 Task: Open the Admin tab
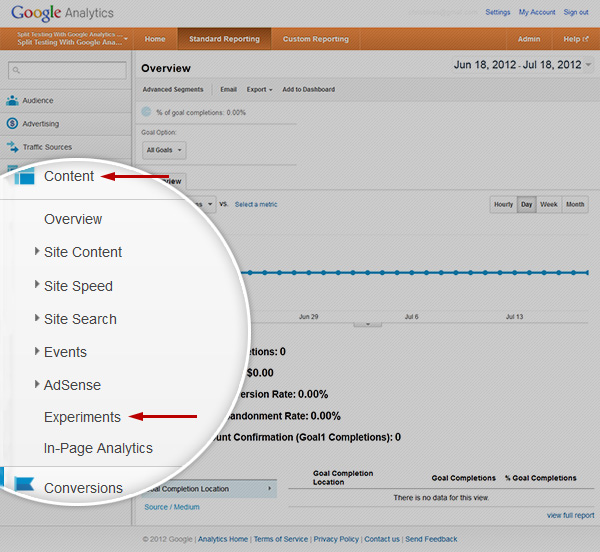pyautogui.click(x=529, y=39)
